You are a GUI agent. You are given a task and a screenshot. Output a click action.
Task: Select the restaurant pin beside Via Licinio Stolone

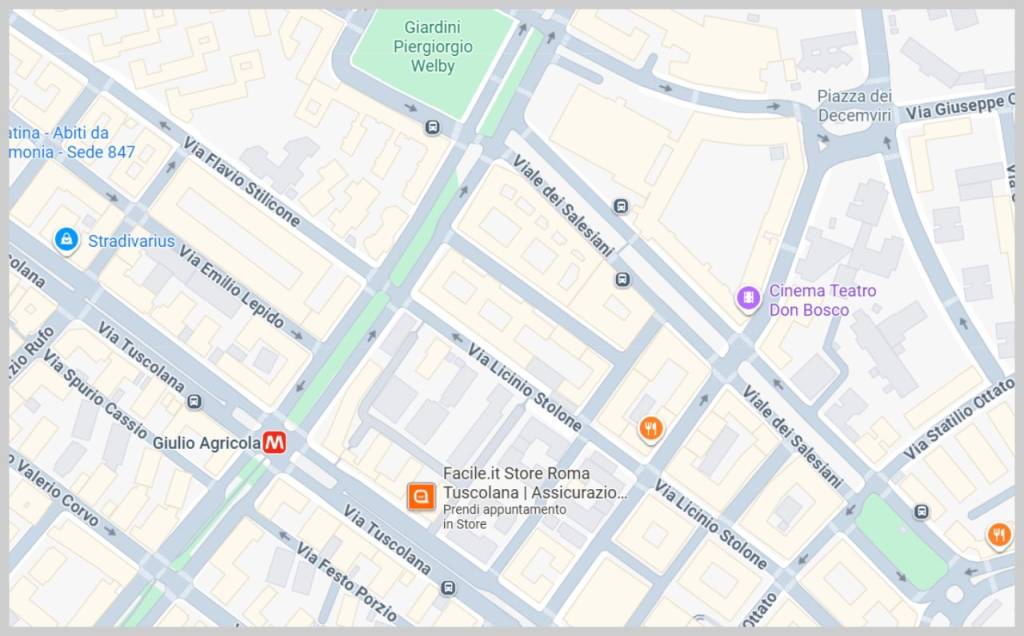650,429
